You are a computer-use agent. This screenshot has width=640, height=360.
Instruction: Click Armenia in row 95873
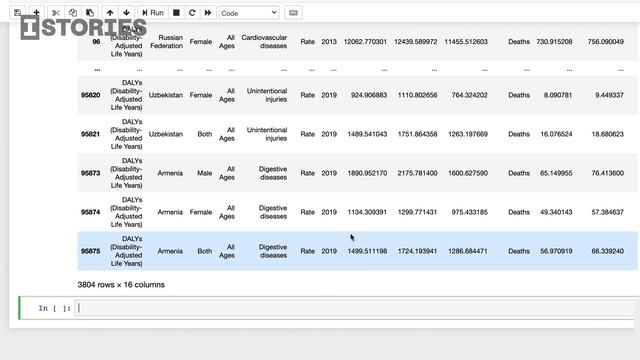coord(170,173)
